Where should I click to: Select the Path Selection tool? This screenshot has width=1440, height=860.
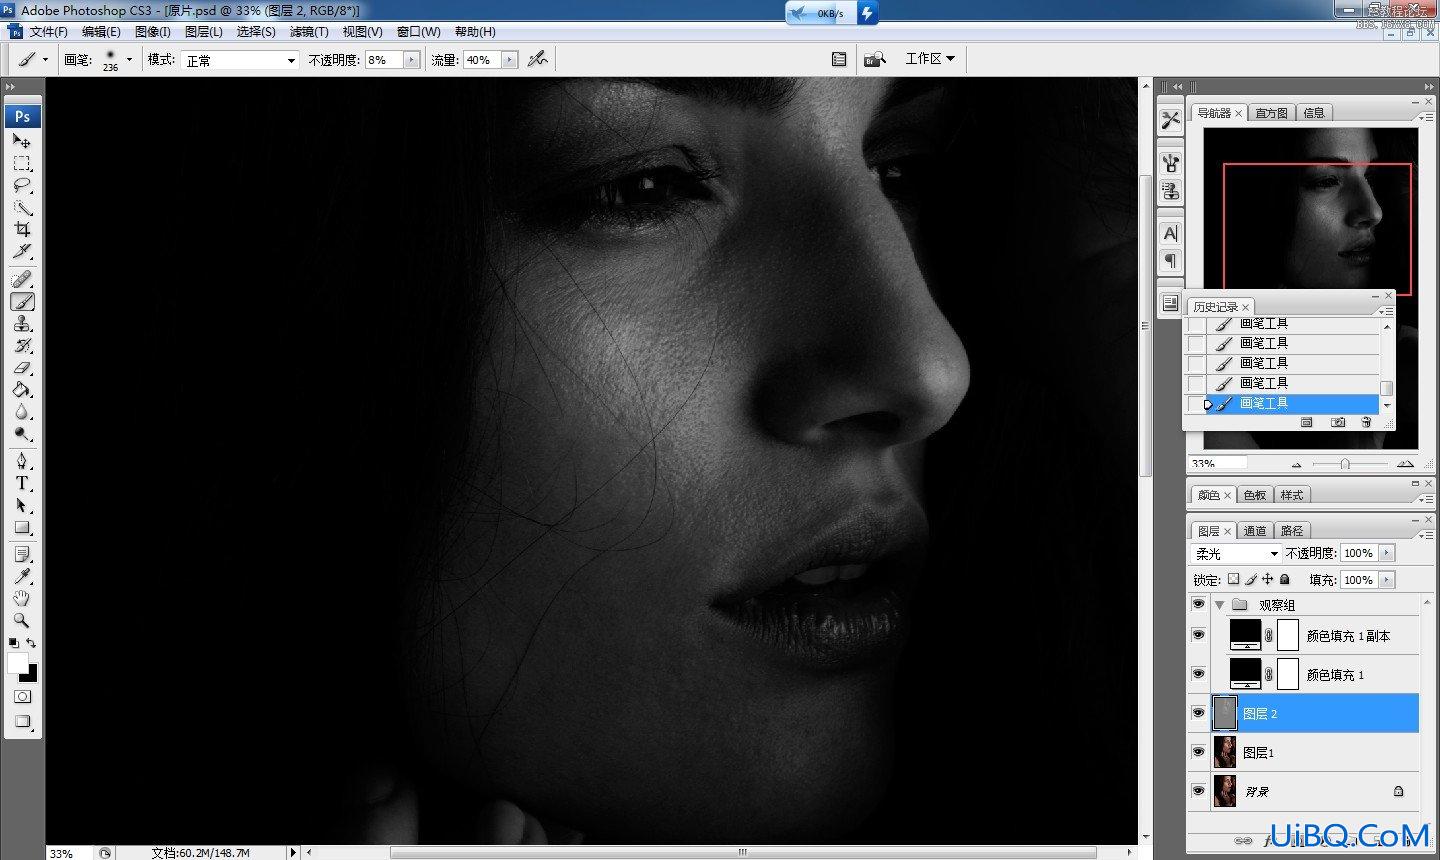click(22, 505)
